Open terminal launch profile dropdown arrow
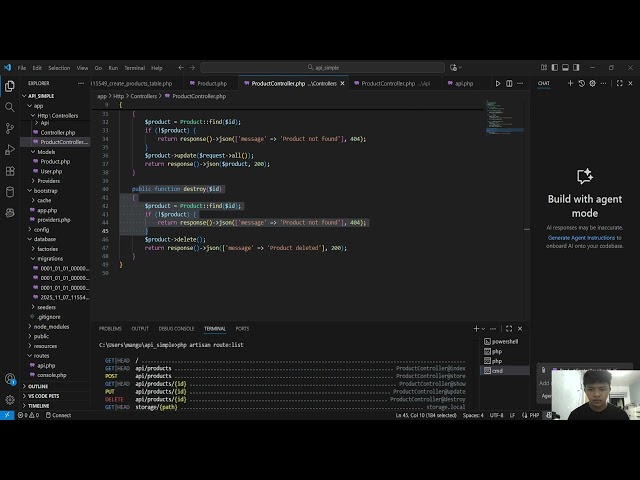Image resolution: width=640 pixels, height=480 pixels. tap(484, 329)
